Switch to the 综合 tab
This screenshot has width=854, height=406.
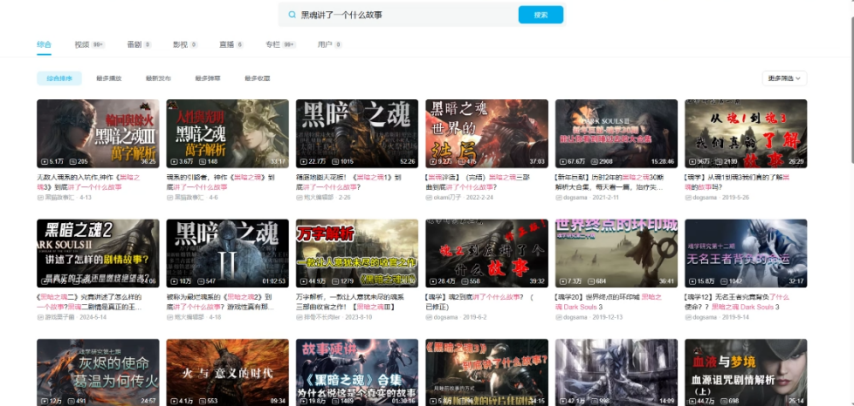pyautogui.click(x=44, y=44)
